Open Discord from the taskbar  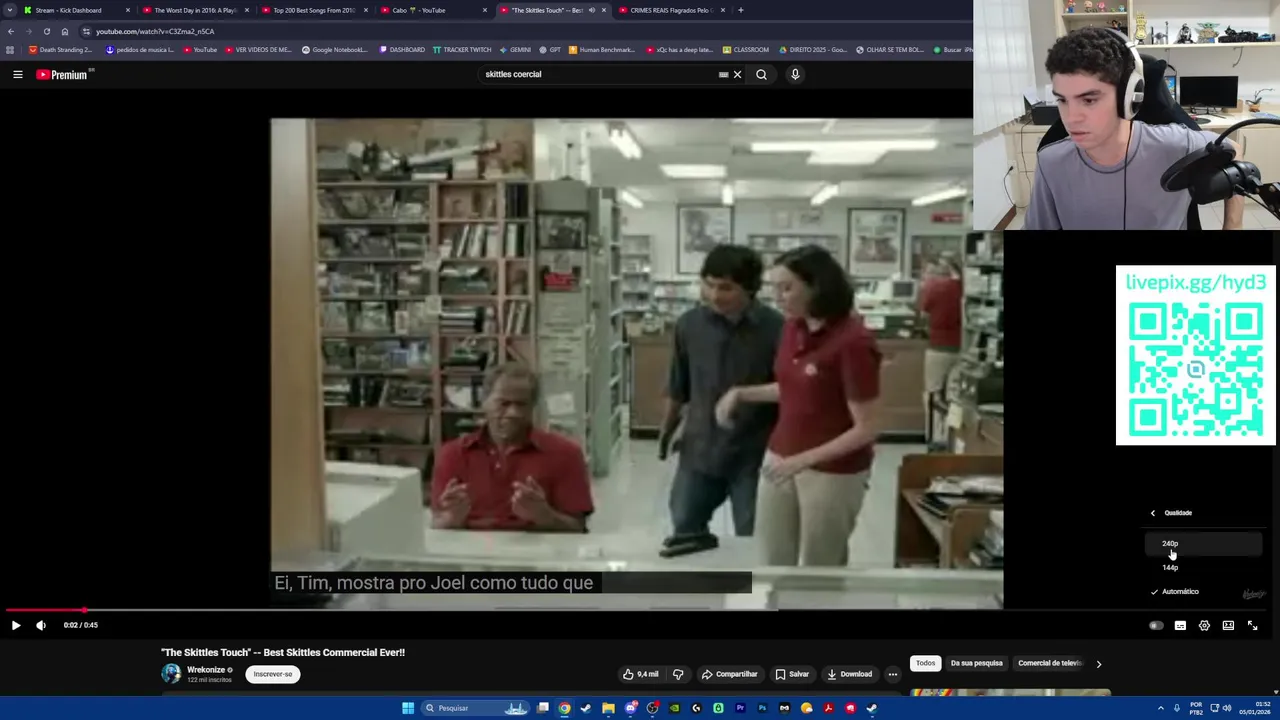[630, 708]
